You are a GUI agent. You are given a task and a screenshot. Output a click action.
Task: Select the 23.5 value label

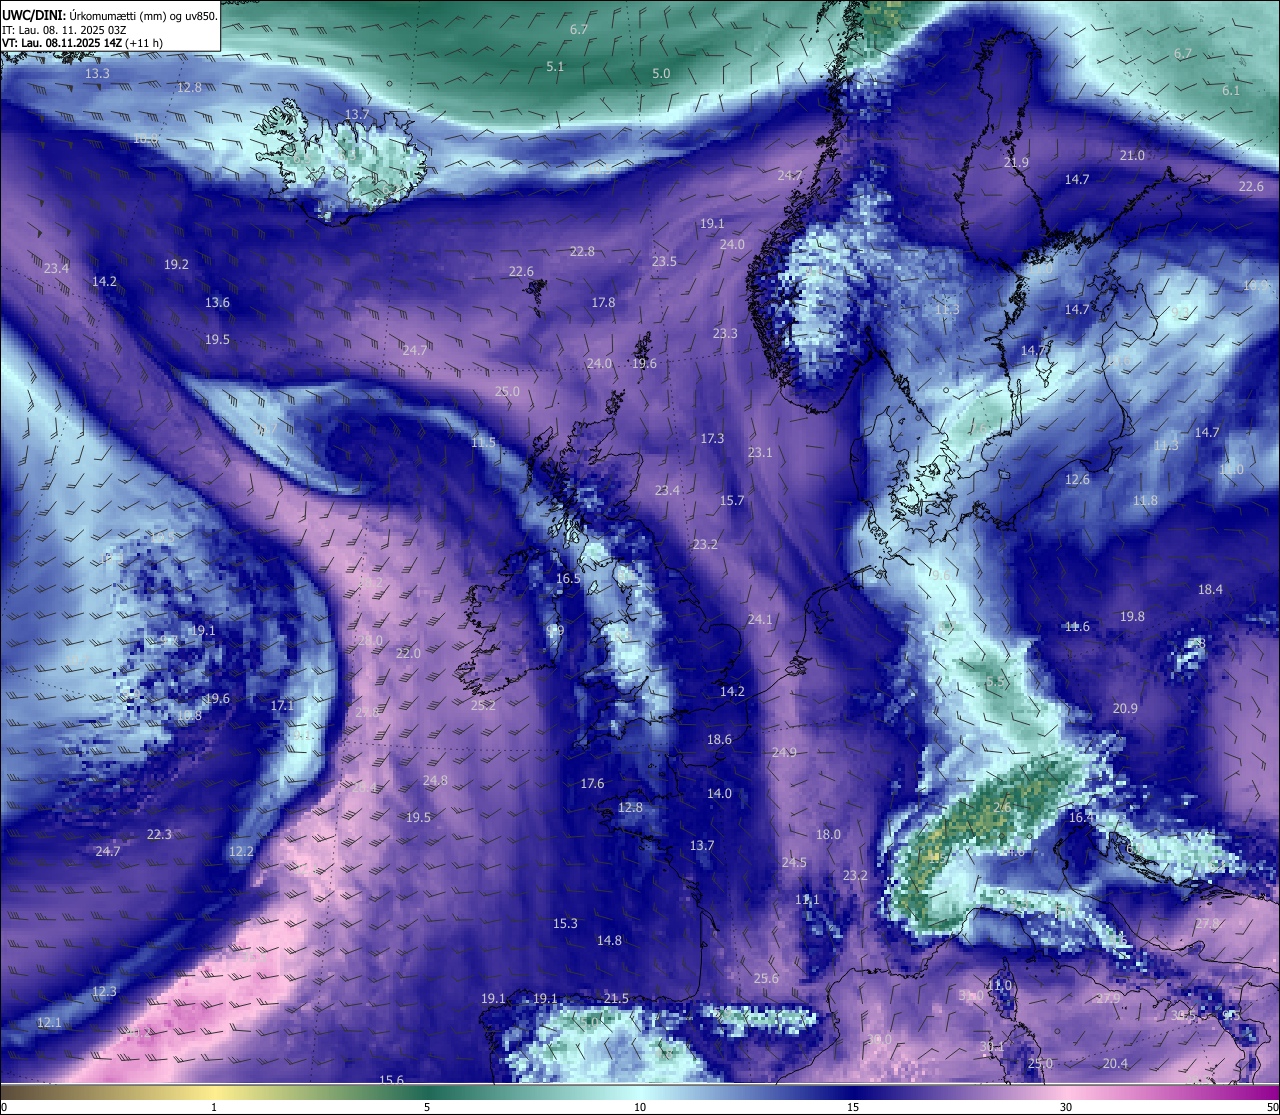(664, 262)
